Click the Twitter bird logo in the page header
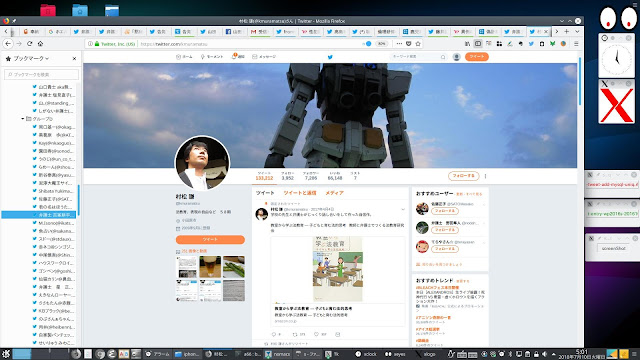The image size is (640, 360). tap(330, 57)
